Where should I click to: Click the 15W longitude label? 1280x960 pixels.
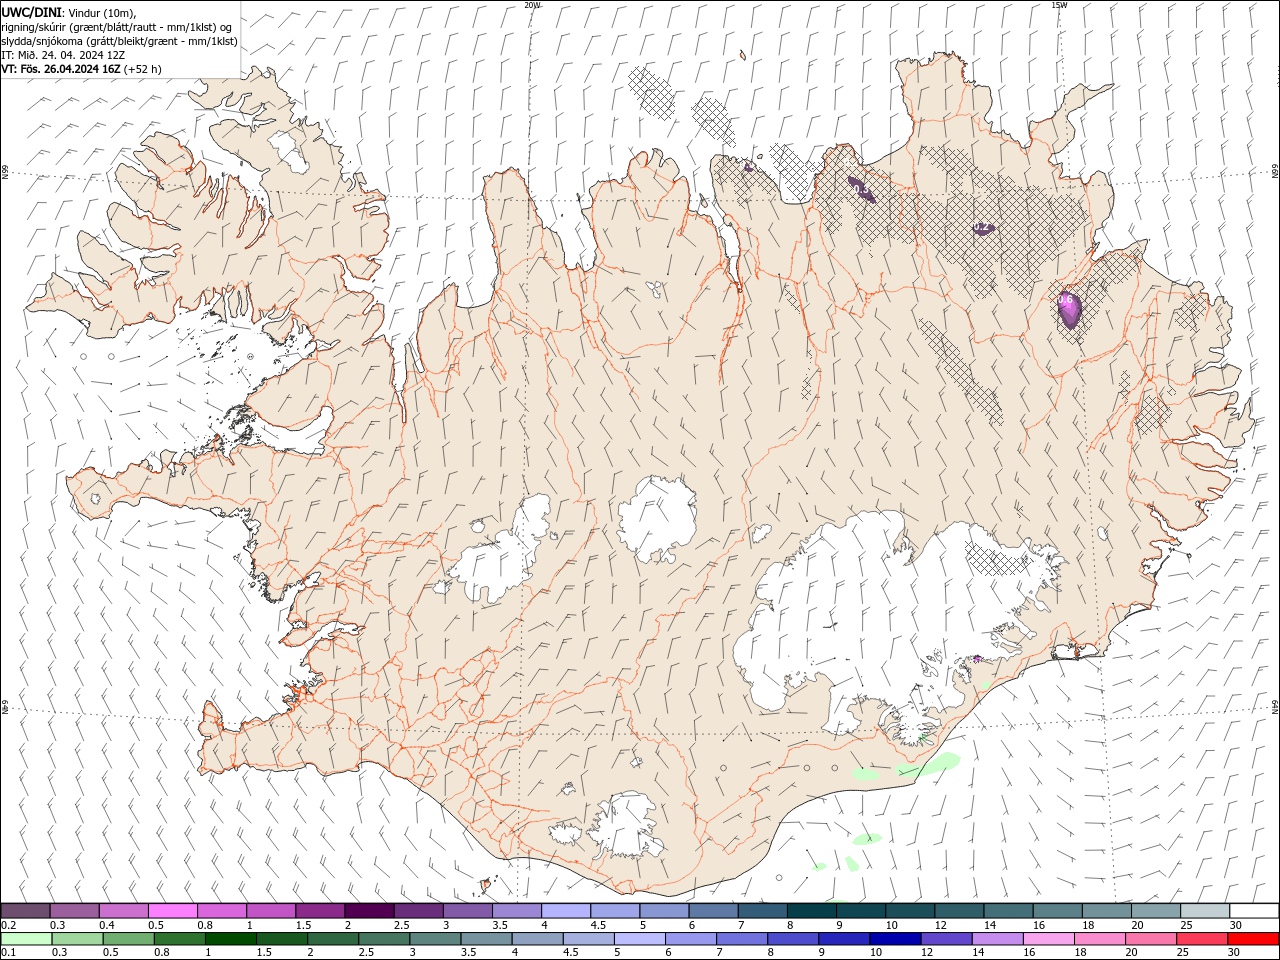[x=1059, y=5]
